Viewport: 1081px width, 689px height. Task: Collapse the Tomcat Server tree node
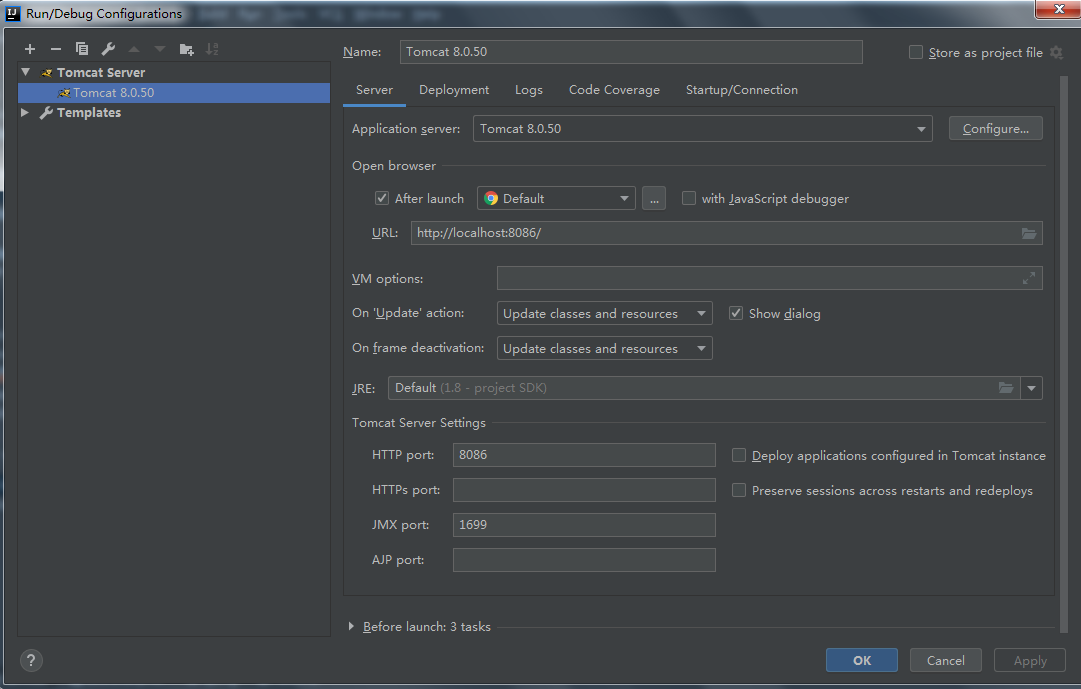click(26, 72)
